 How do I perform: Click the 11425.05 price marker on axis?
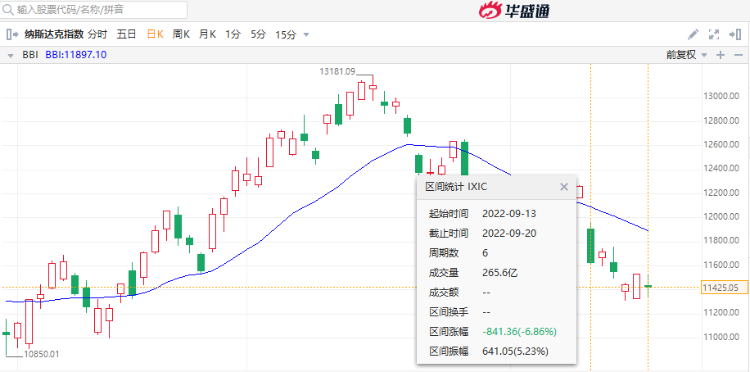pos(725,287)
